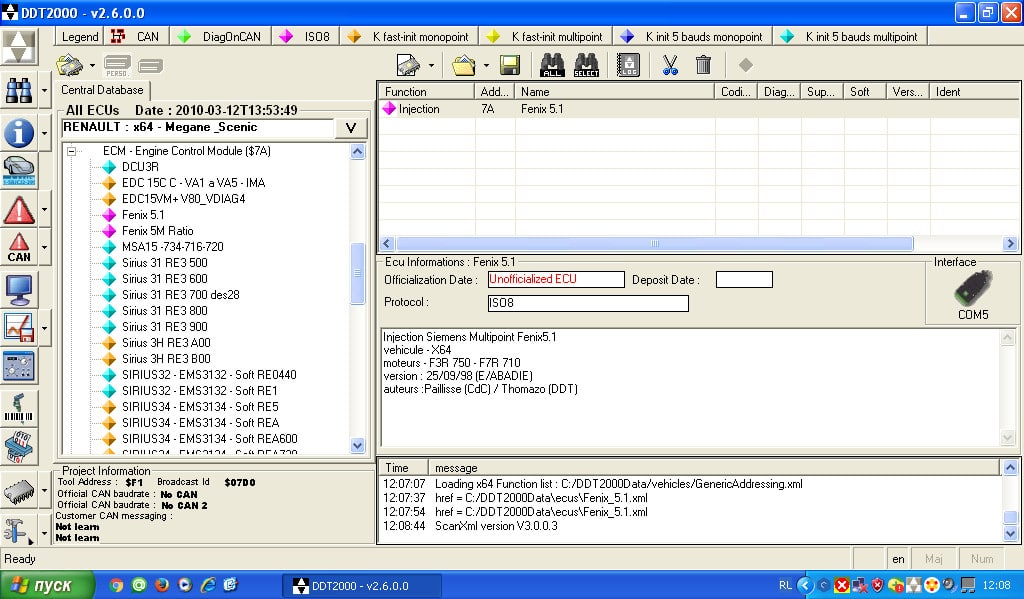This screenshot has height=599, width=1024.
Task: Click the PERSO icon in left toolbar
Action: (117, 65)
